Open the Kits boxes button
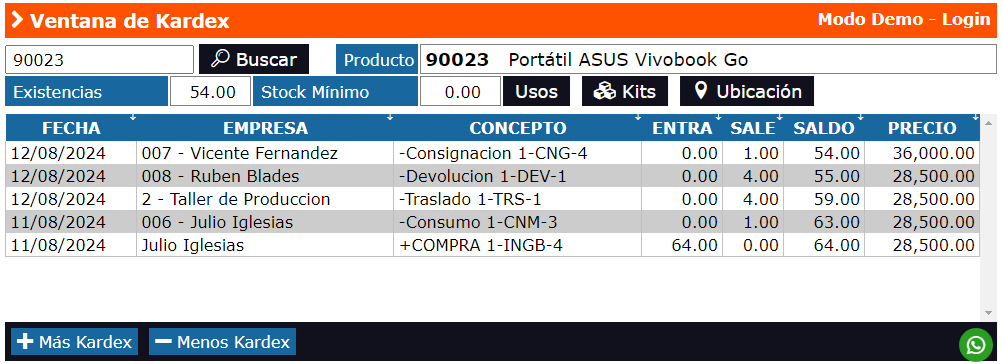 624,91
